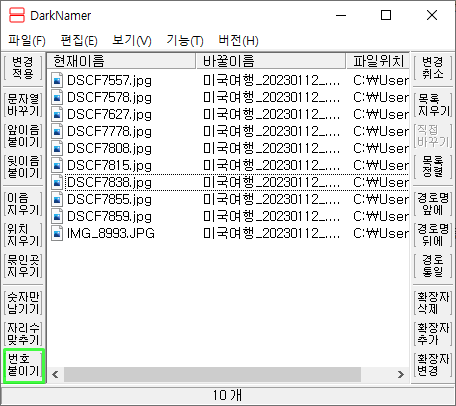Viewport: 456px width, 406px height.
Task: Sort by the 파일위치 column header
Action: 378,61
